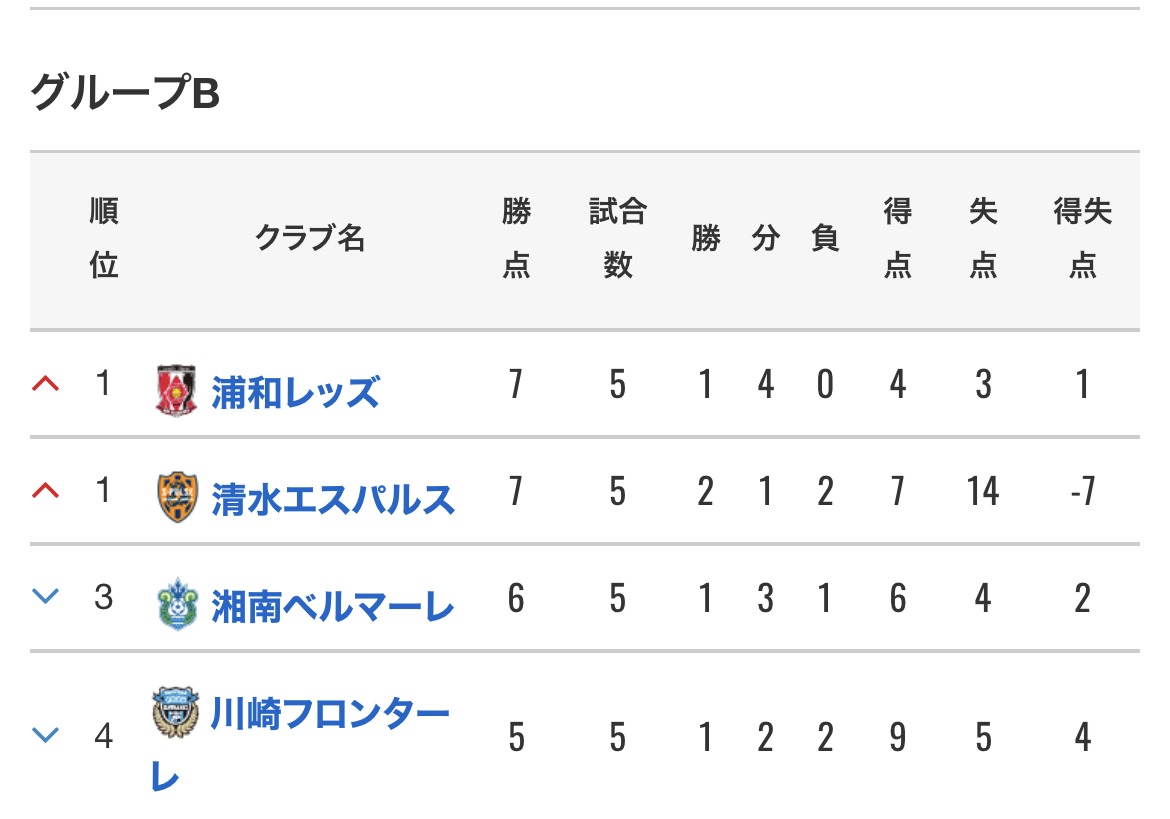Click the グループB section heading

point(125,93)
